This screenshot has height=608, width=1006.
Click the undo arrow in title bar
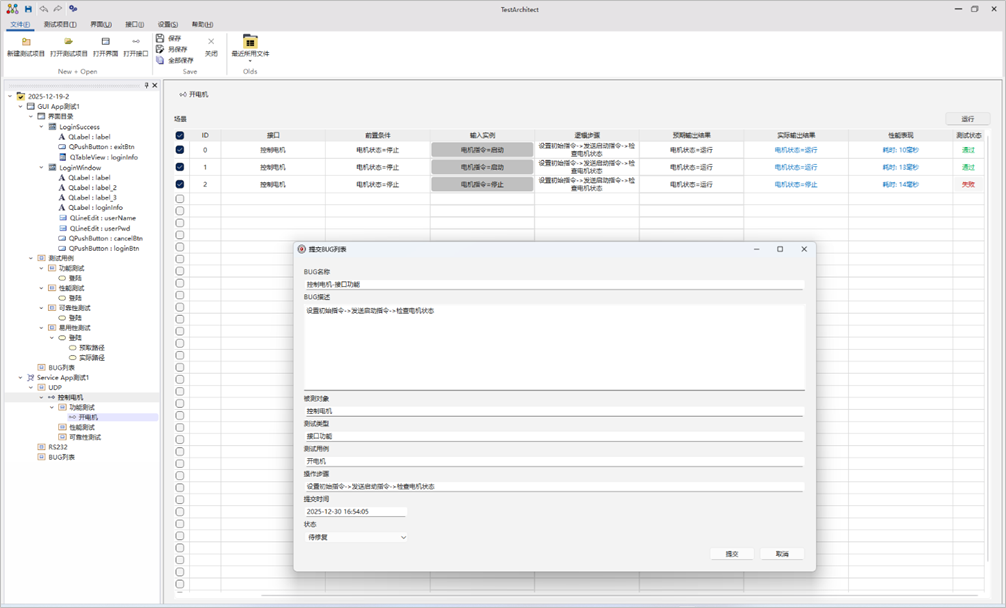tap(43, 9)
